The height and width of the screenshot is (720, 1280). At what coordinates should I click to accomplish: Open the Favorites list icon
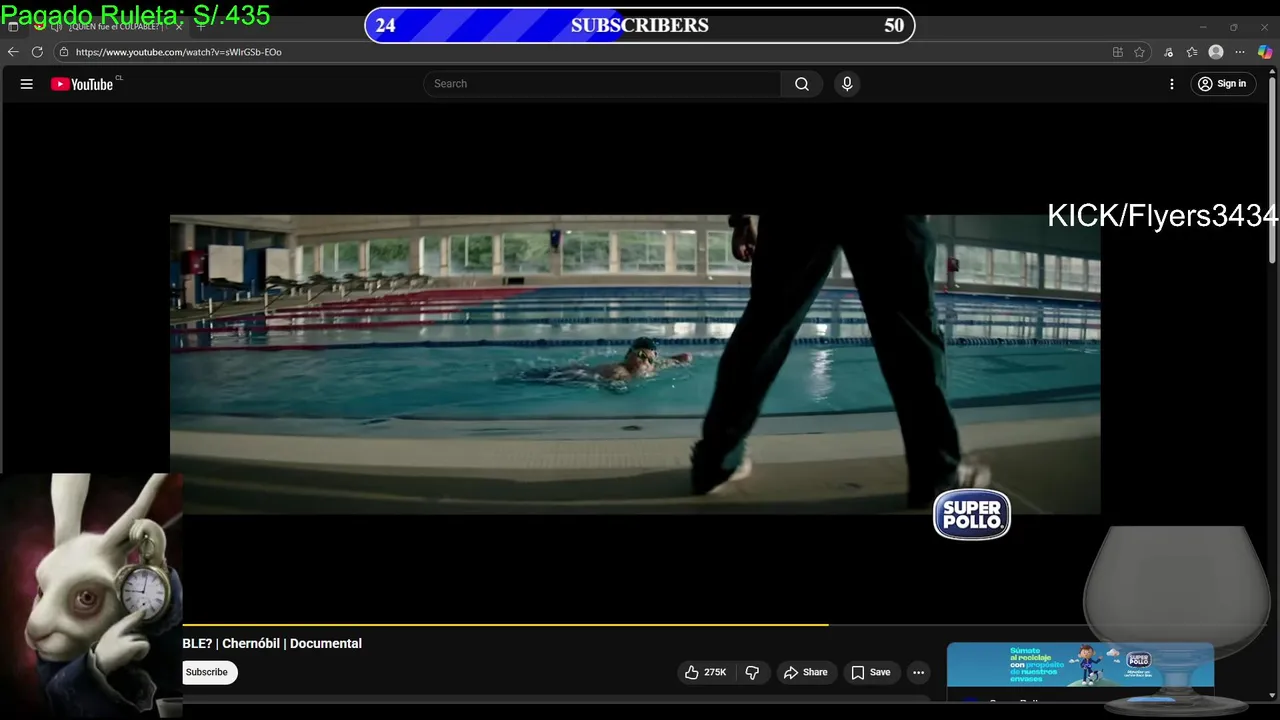(x=1192, y=52)
